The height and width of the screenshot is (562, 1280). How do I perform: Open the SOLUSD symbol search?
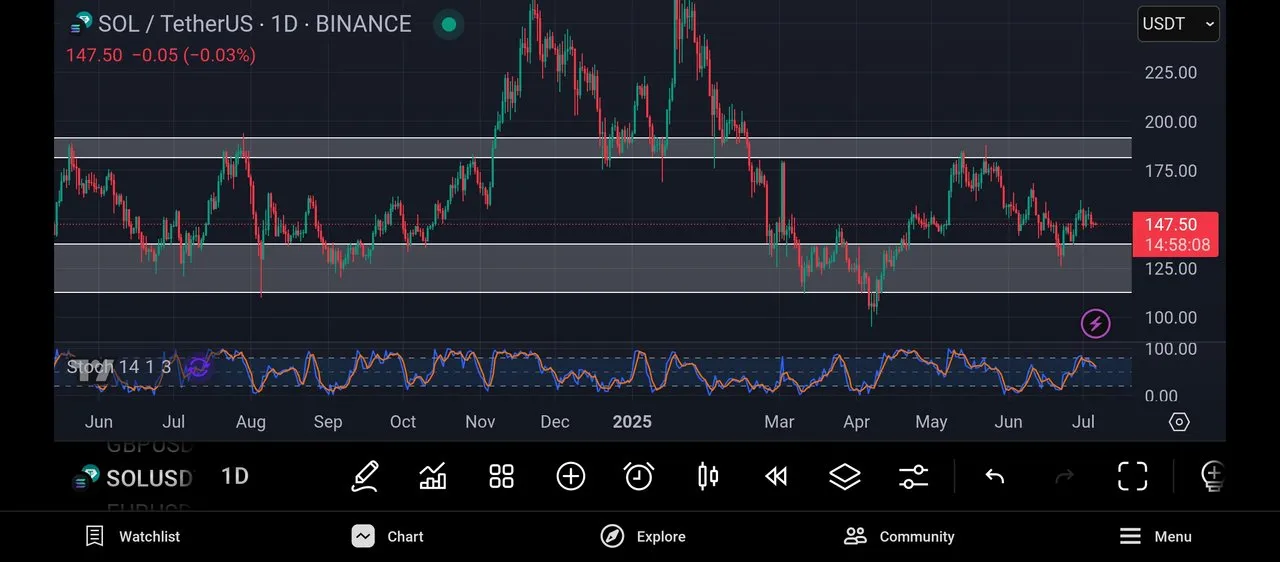[x=132, y=478]
